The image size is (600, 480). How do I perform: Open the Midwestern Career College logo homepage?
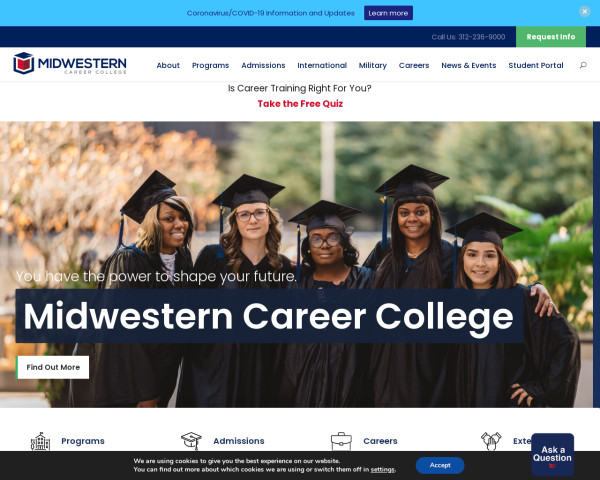pyautogui.click(x=70, y=63)
